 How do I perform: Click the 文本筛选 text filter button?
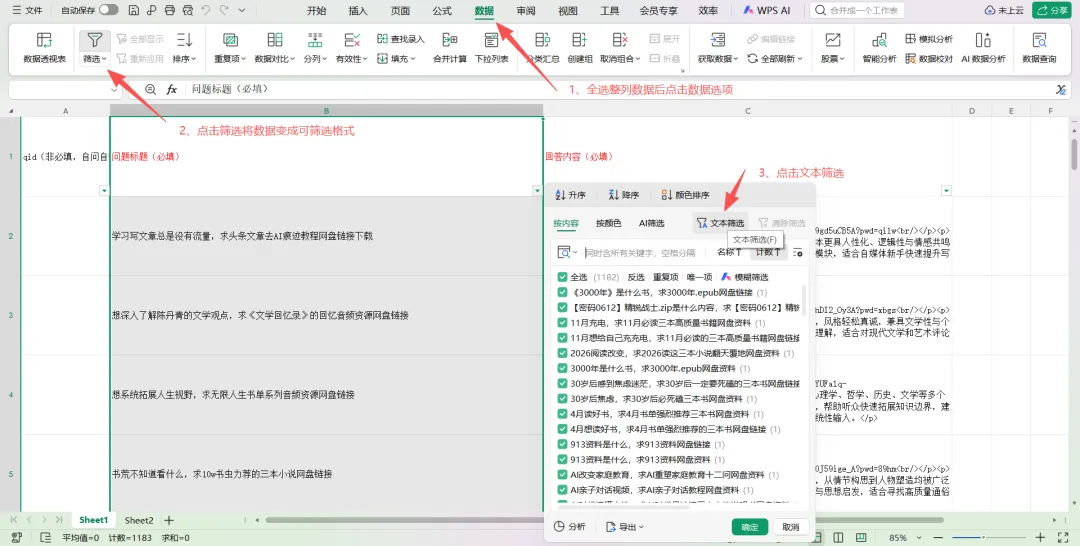[720, 223]
